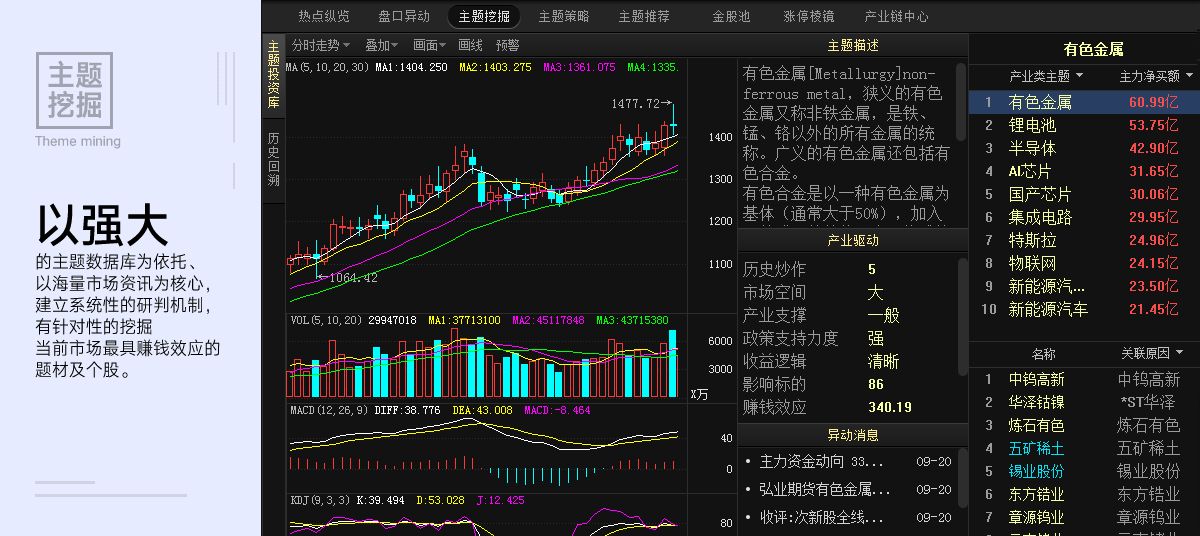The height and width of the screenshot is (536, 1200).
Task: Open the 热点纵览 tab
Action: point(324,16)
